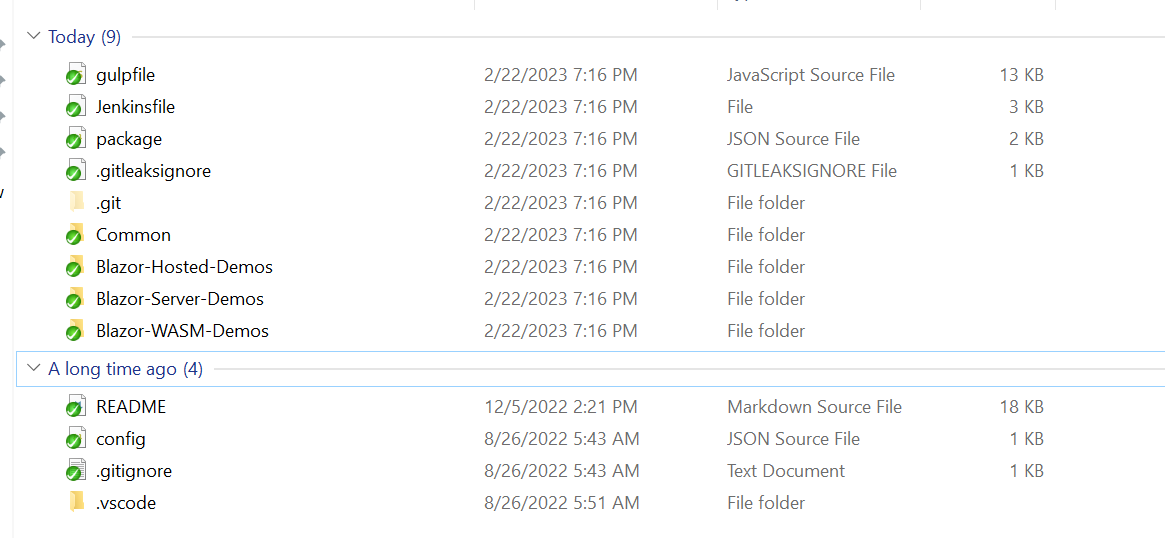1165x538 pixels.
Task: Click the .vscode folder icon
Action: 76,503
